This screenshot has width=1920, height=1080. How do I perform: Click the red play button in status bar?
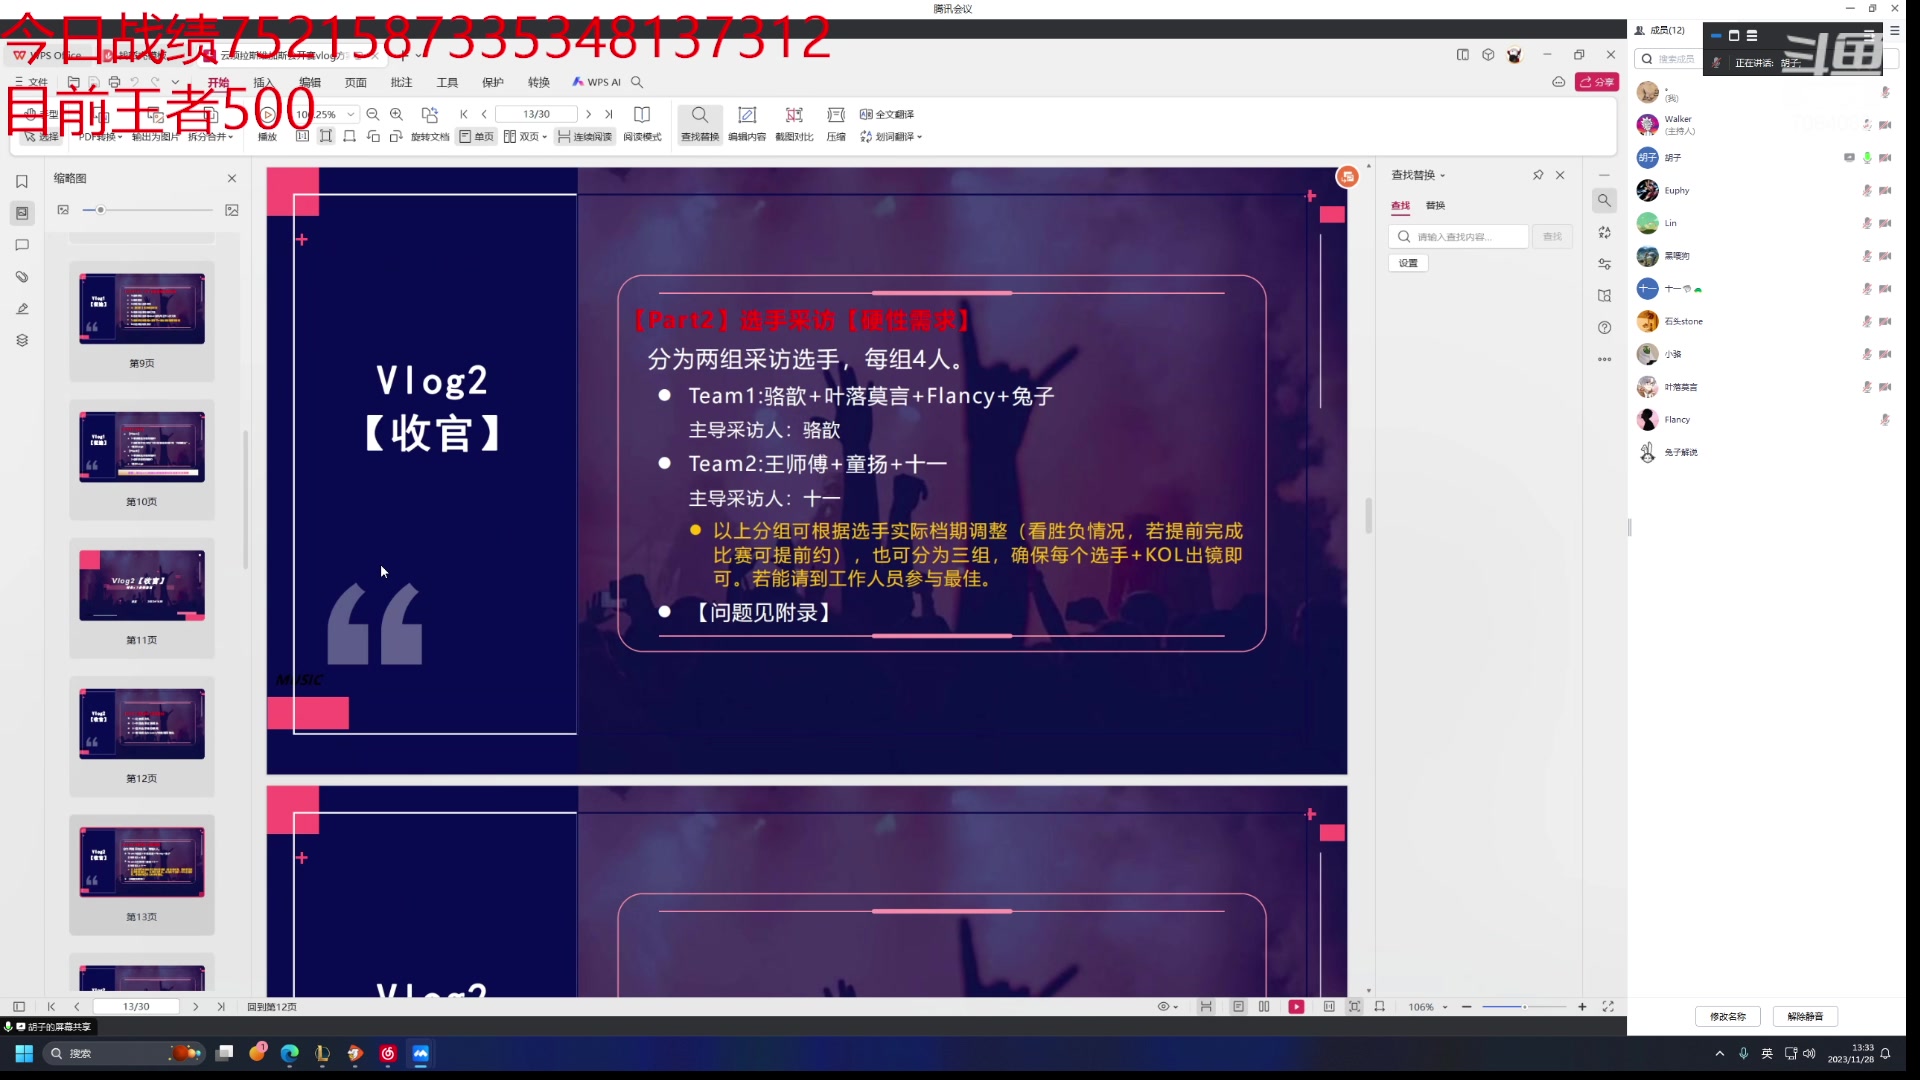pyautogui.click(x=1296, y=1007)
